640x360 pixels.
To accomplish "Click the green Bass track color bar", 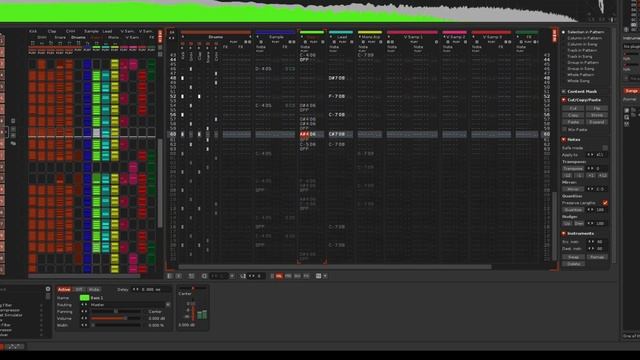I will coord(312,32).
